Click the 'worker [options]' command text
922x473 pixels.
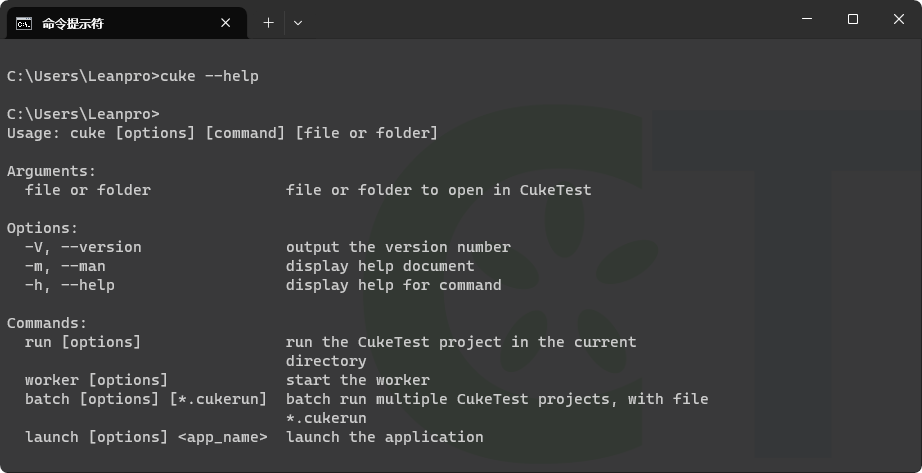pos(96,380)
